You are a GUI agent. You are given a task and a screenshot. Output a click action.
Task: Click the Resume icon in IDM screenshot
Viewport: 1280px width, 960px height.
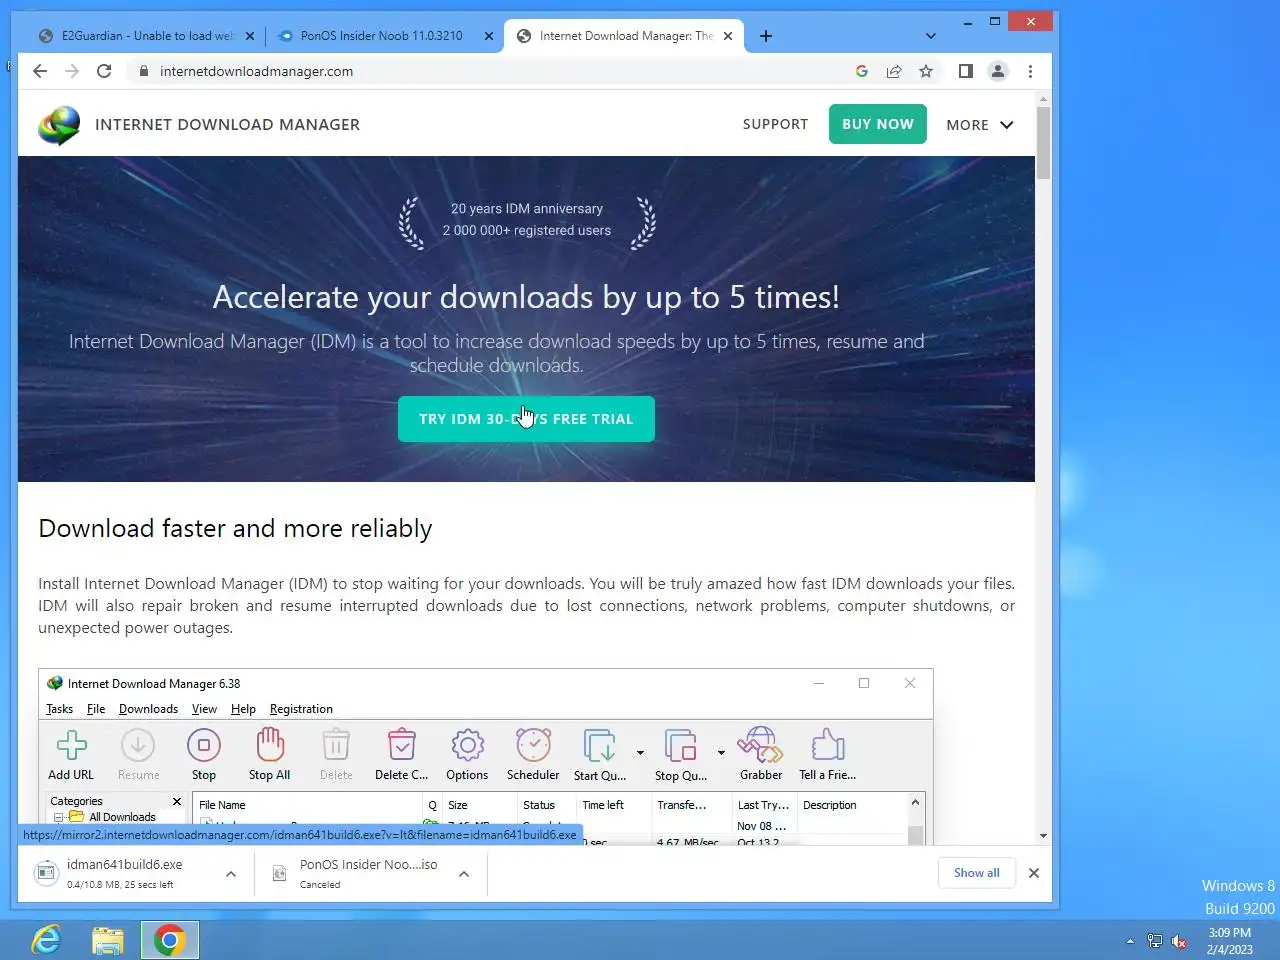(138, 745)
